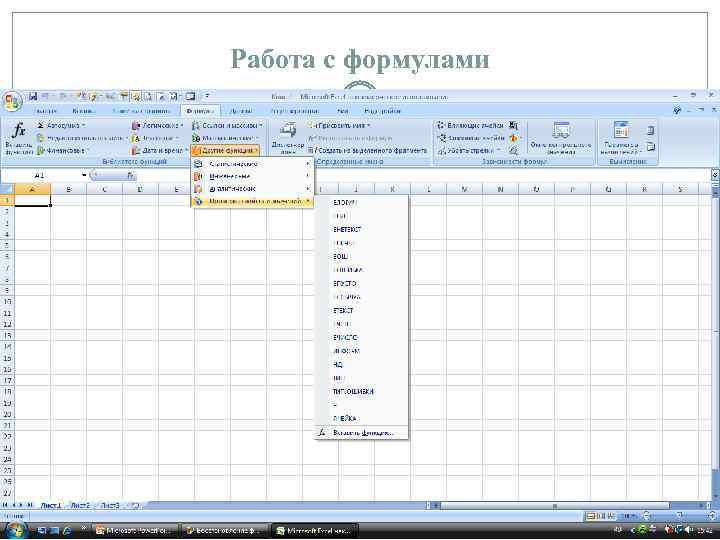Viewport: 720px width, 540px height.
Task: Click Создать из выделенного фрагмента
Action: click(367, 151)
